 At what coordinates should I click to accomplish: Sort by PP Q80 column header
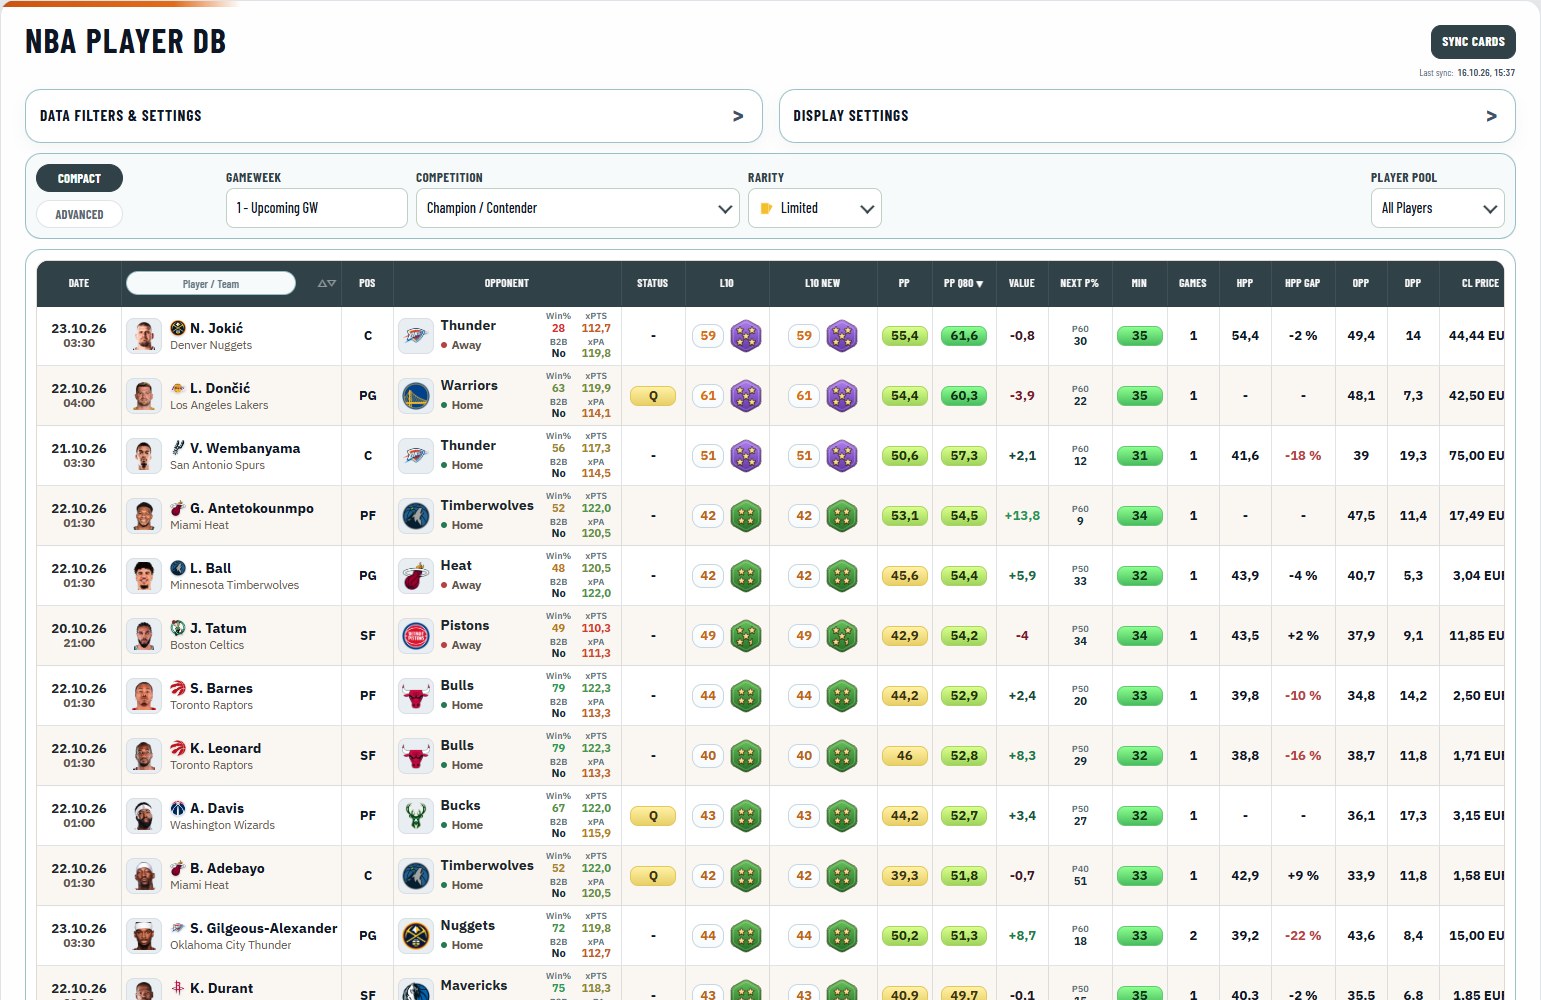coord(963,284)
